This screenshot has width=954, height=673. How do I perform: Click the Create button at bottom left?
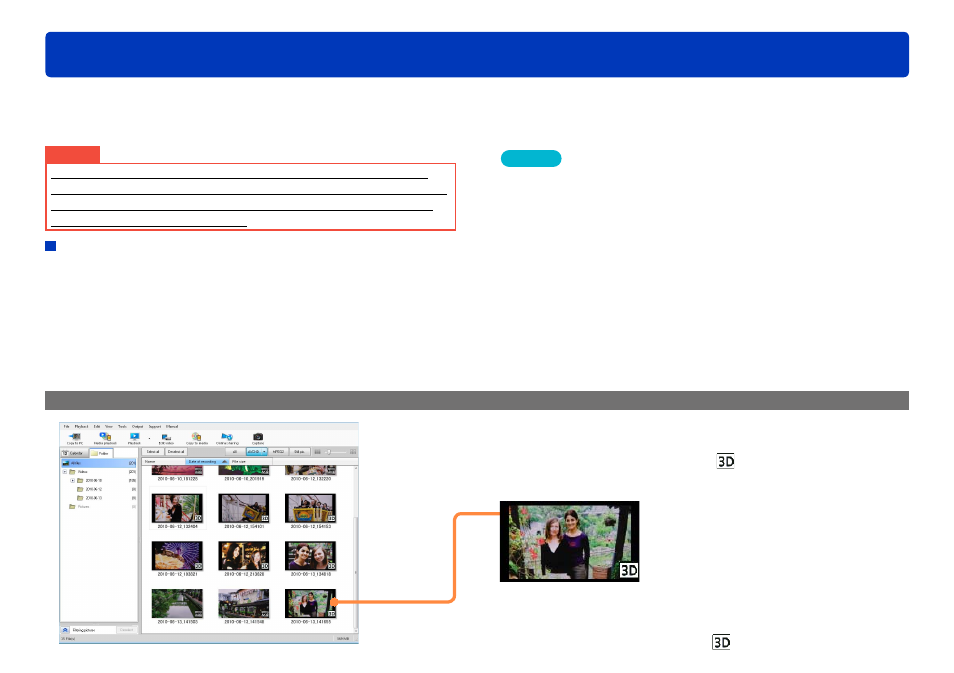(127, 630)
